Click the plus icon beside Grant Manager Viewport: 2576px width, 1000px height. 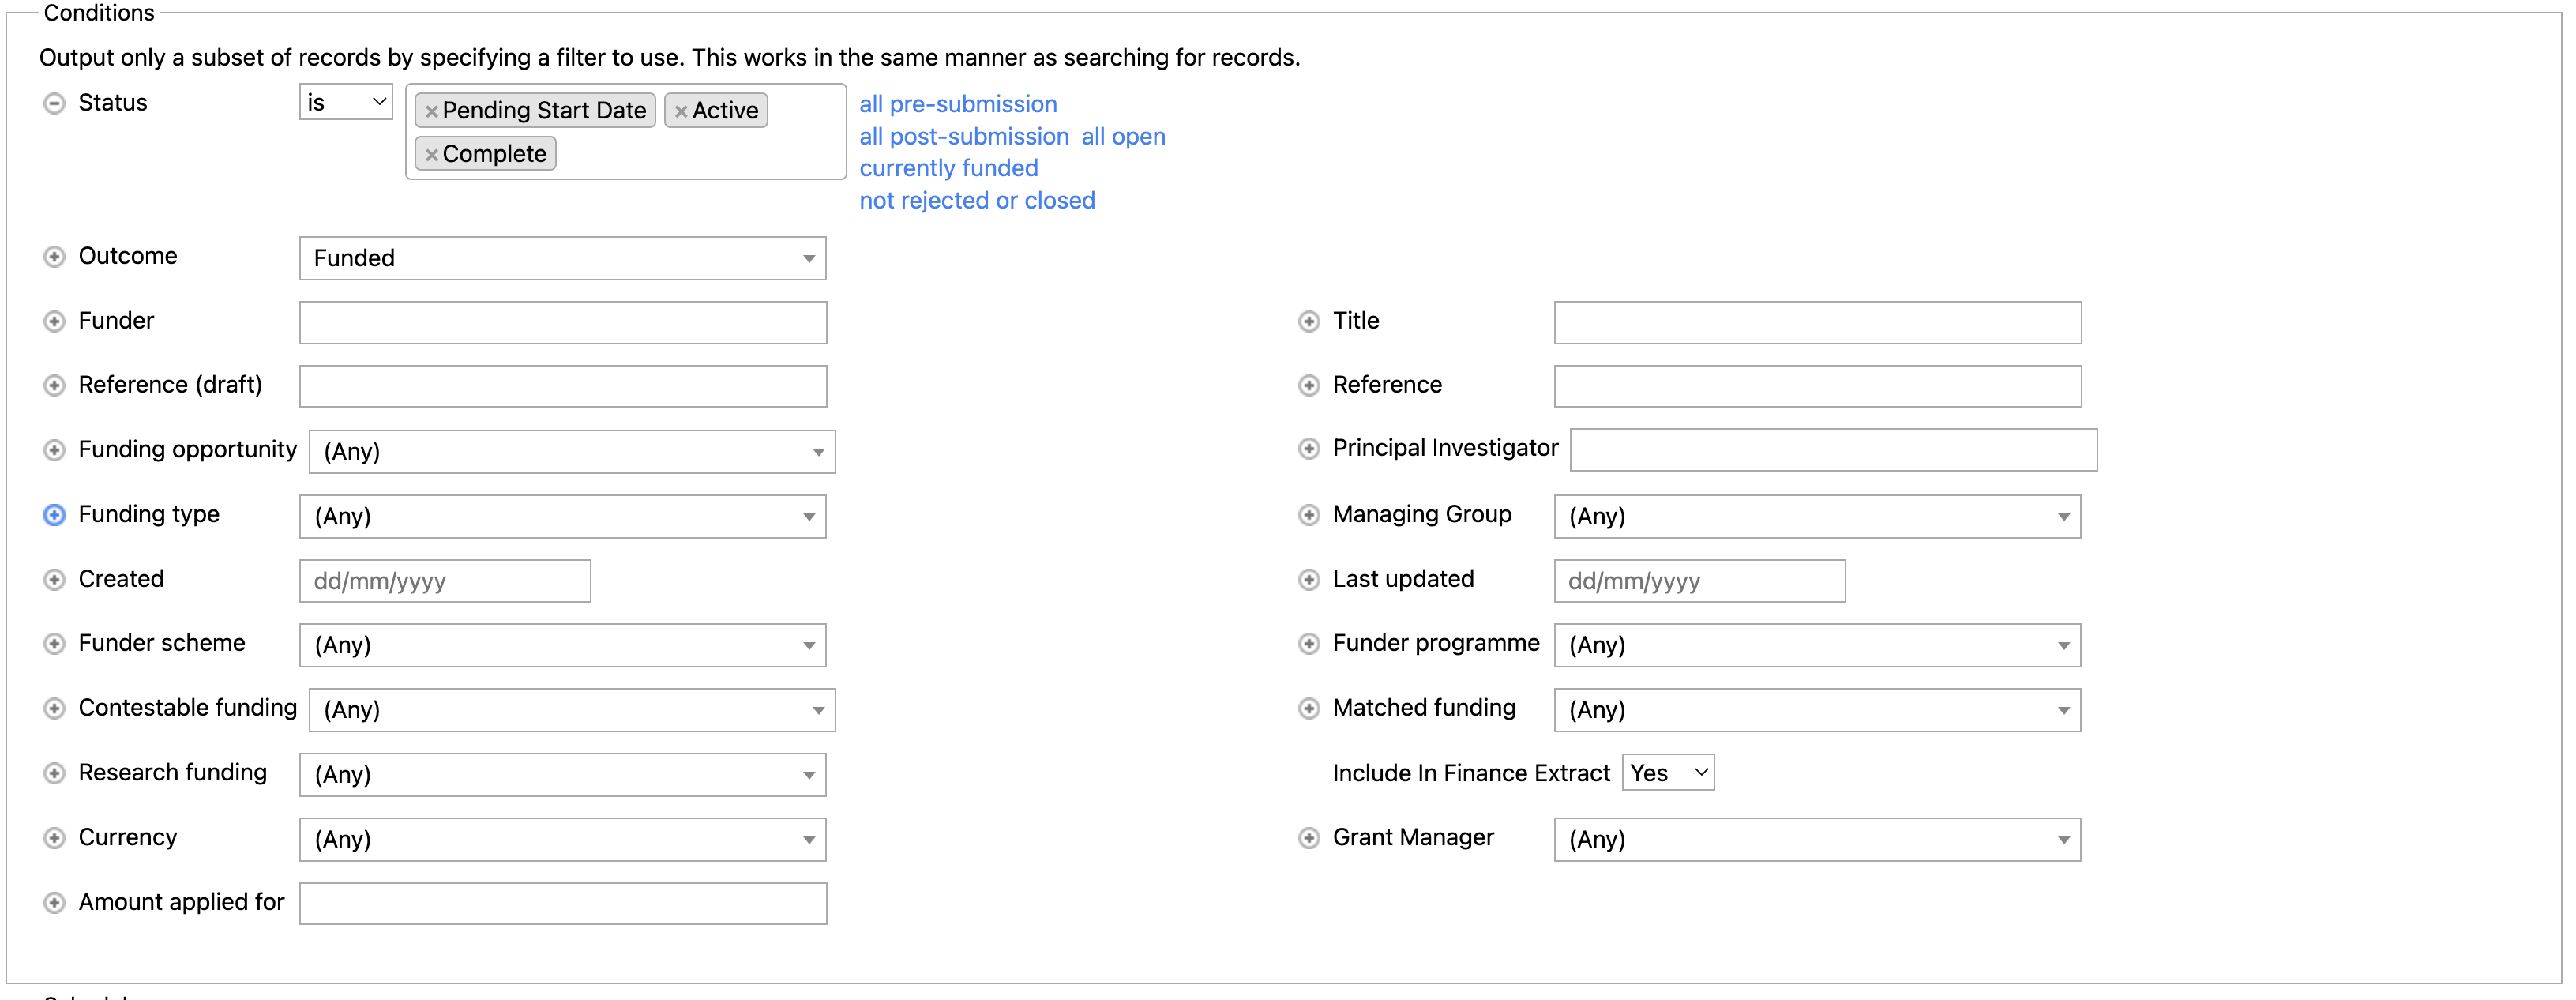[1308, 838]
